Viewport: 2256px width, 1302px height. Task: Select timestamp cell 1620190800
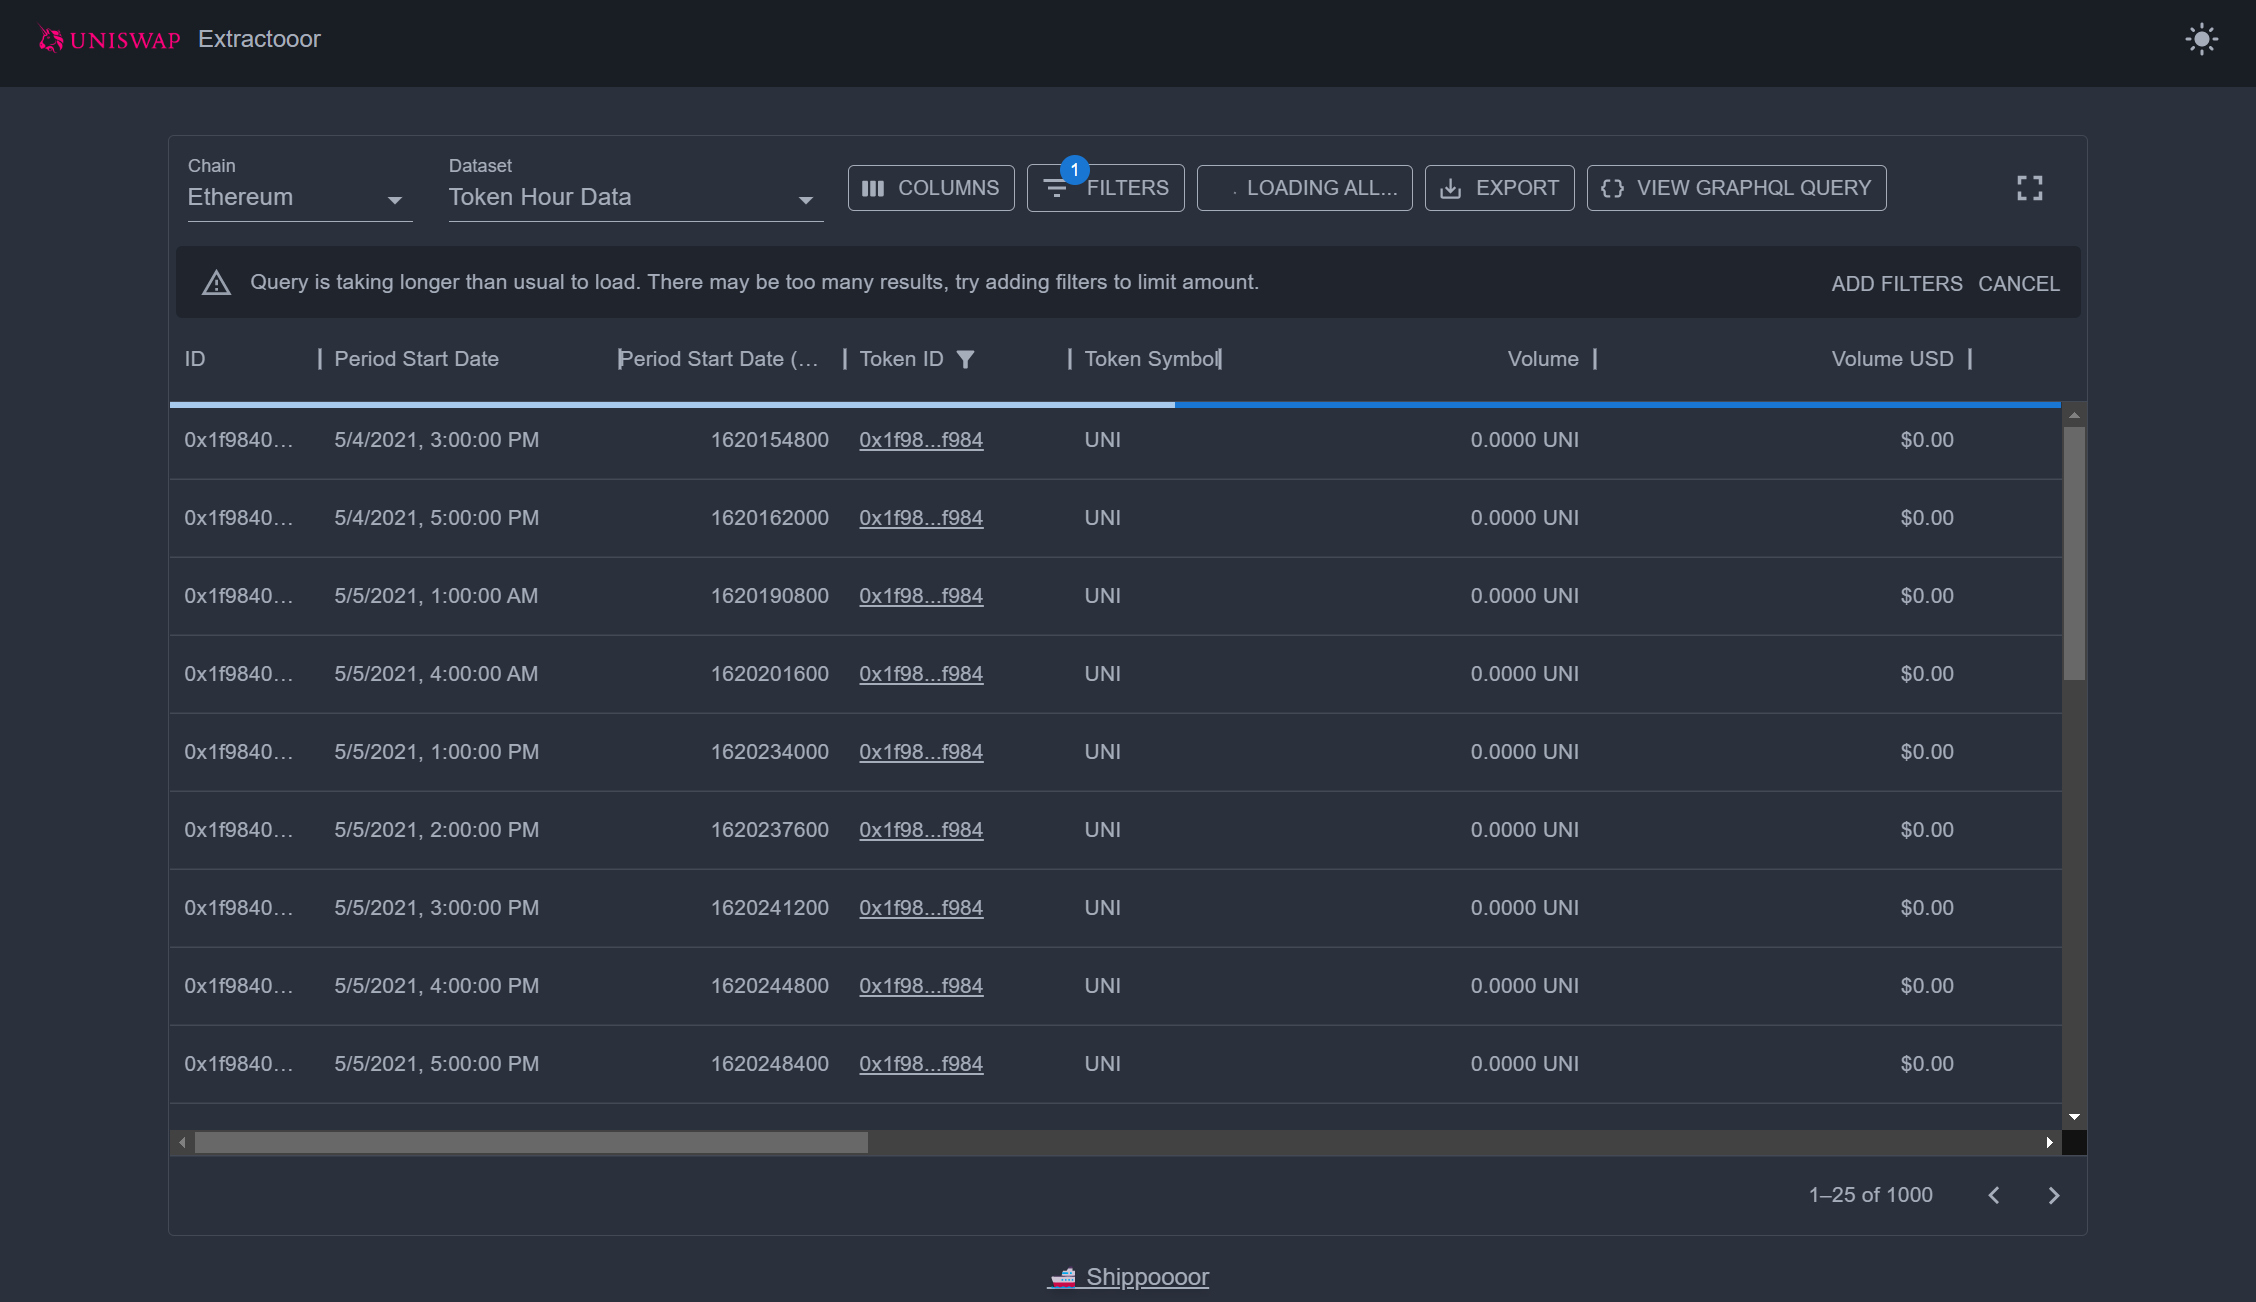[x=770, y=596]
